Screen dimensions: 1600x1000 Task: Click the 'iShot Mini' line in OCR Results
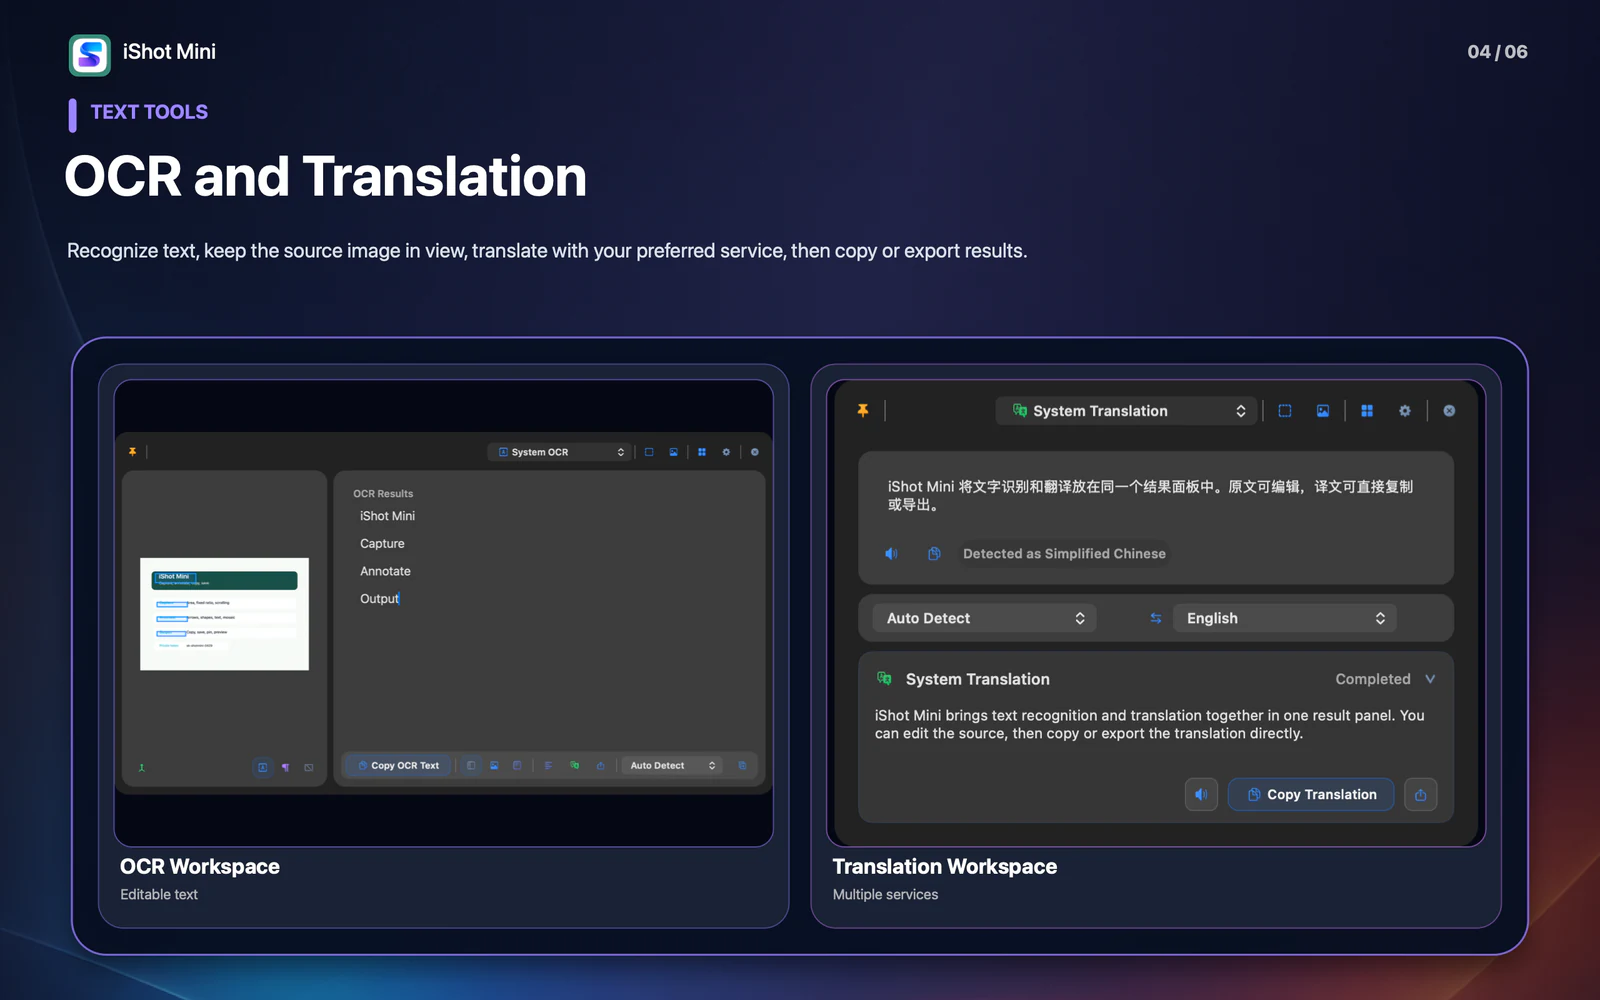(387, 516)
